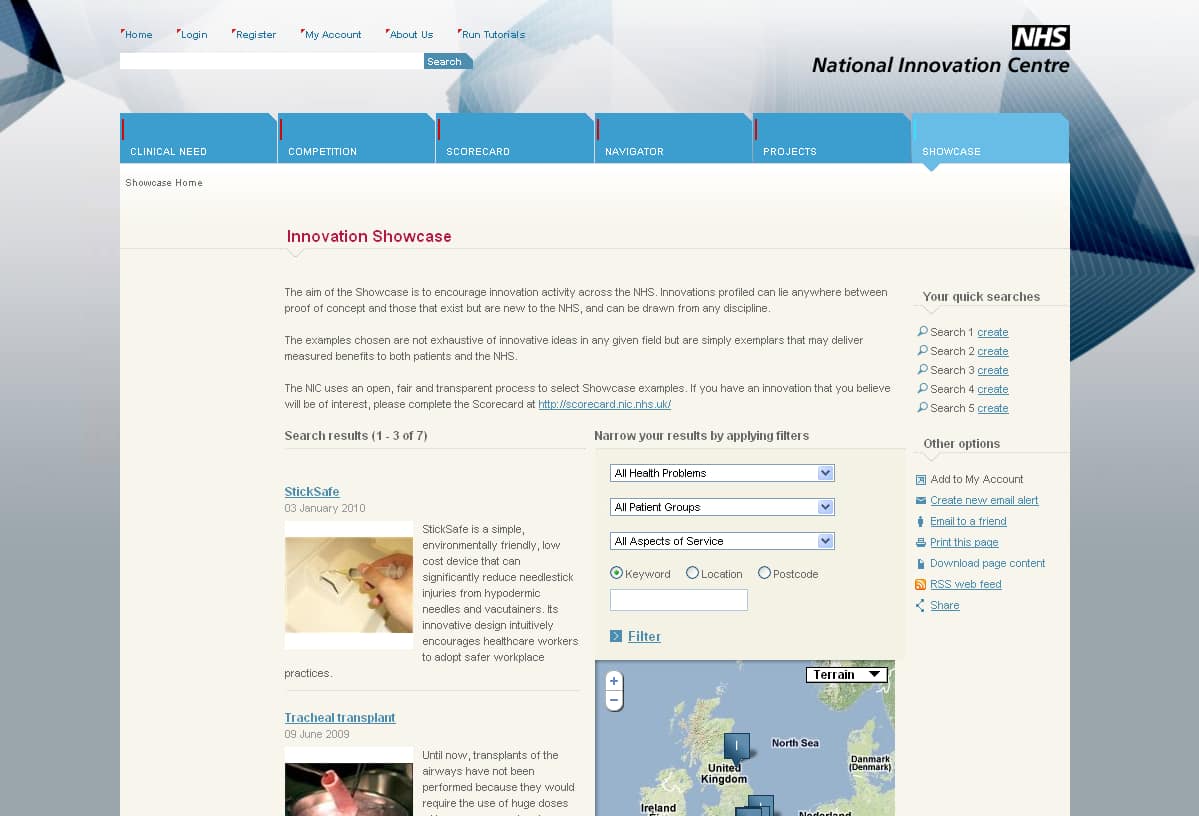Open the Terrain map type dropdown

[846, 675]
